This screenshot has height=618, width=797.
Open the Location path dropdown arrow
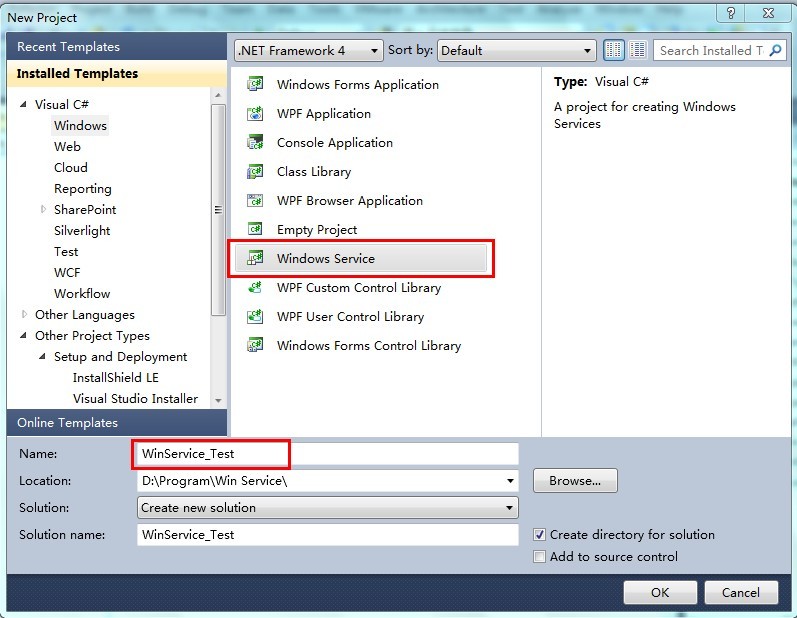tap(510, 481)
